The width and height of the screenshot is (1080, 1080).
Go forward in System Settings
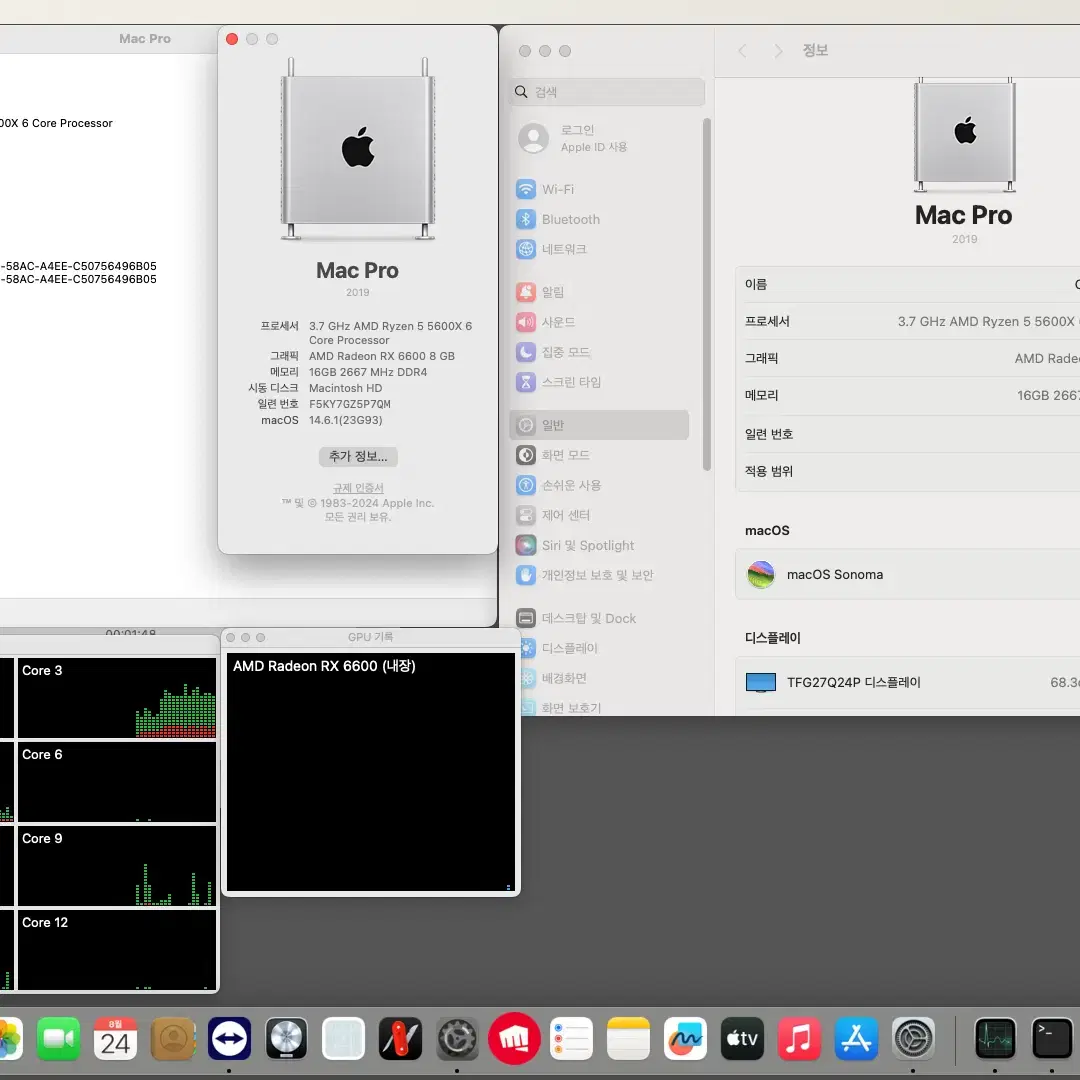778,50
